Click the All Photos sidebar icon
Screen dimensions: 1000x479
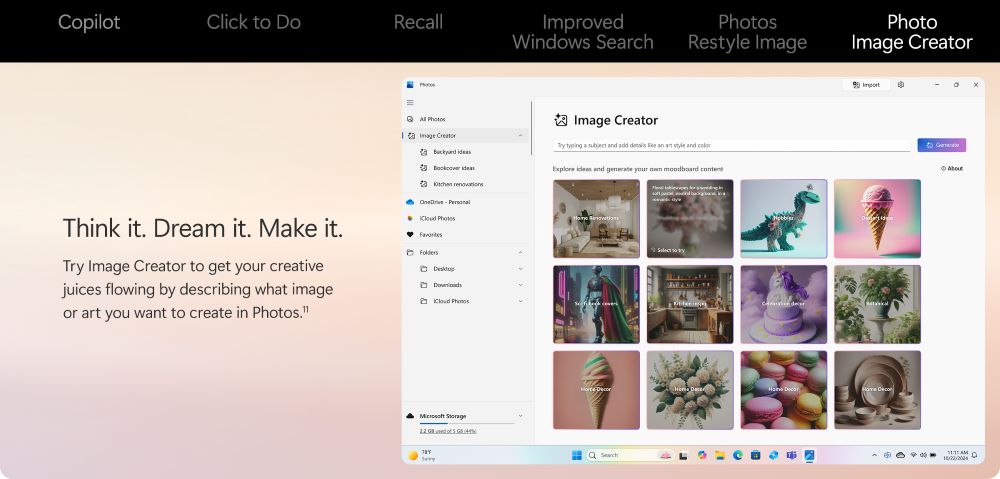[x=410, y=119]
